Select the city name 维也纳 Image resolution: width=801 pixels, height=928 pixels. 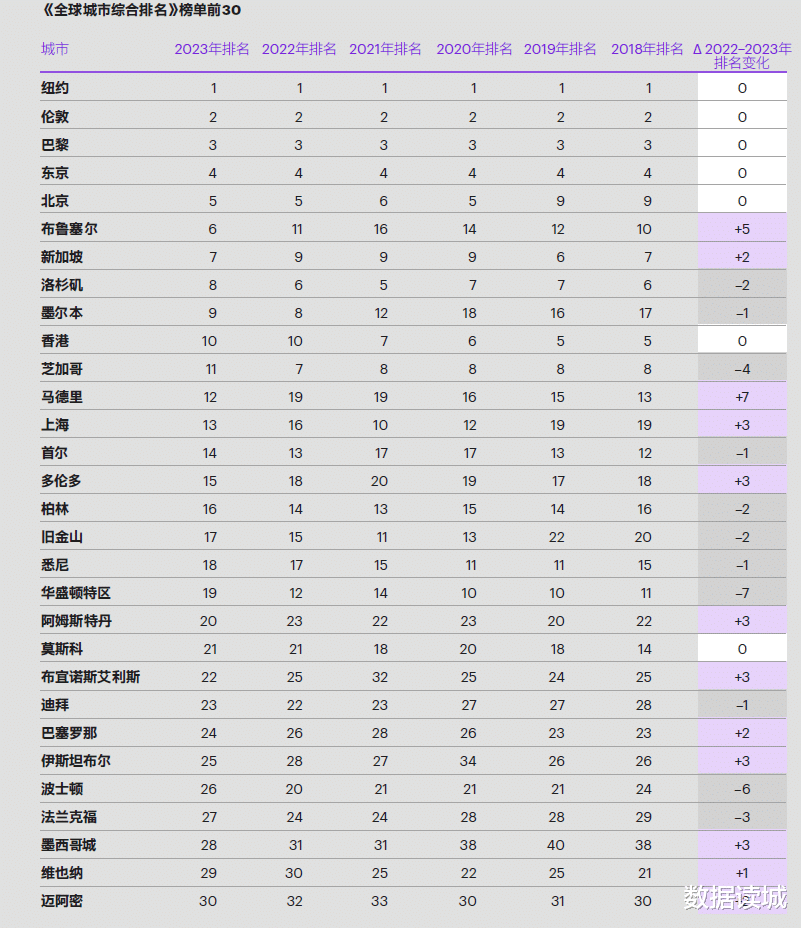[x=62, y=874]
